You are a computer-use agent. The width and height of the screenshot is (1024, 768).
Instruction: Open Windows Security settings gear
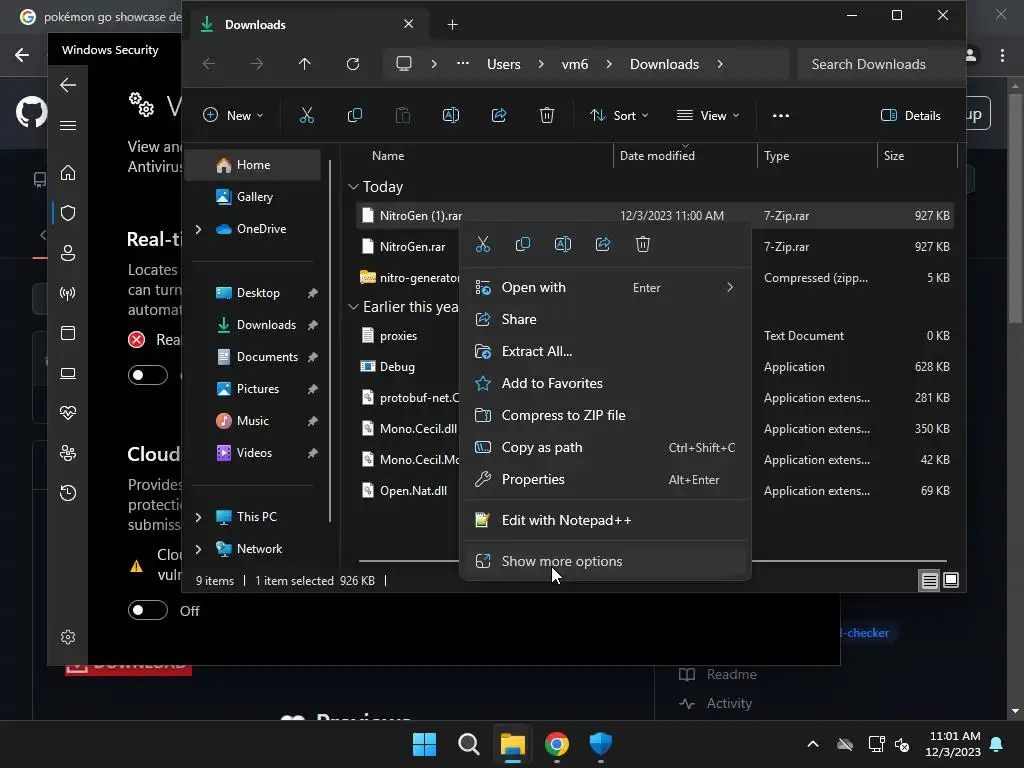click(x=68, y=637)
